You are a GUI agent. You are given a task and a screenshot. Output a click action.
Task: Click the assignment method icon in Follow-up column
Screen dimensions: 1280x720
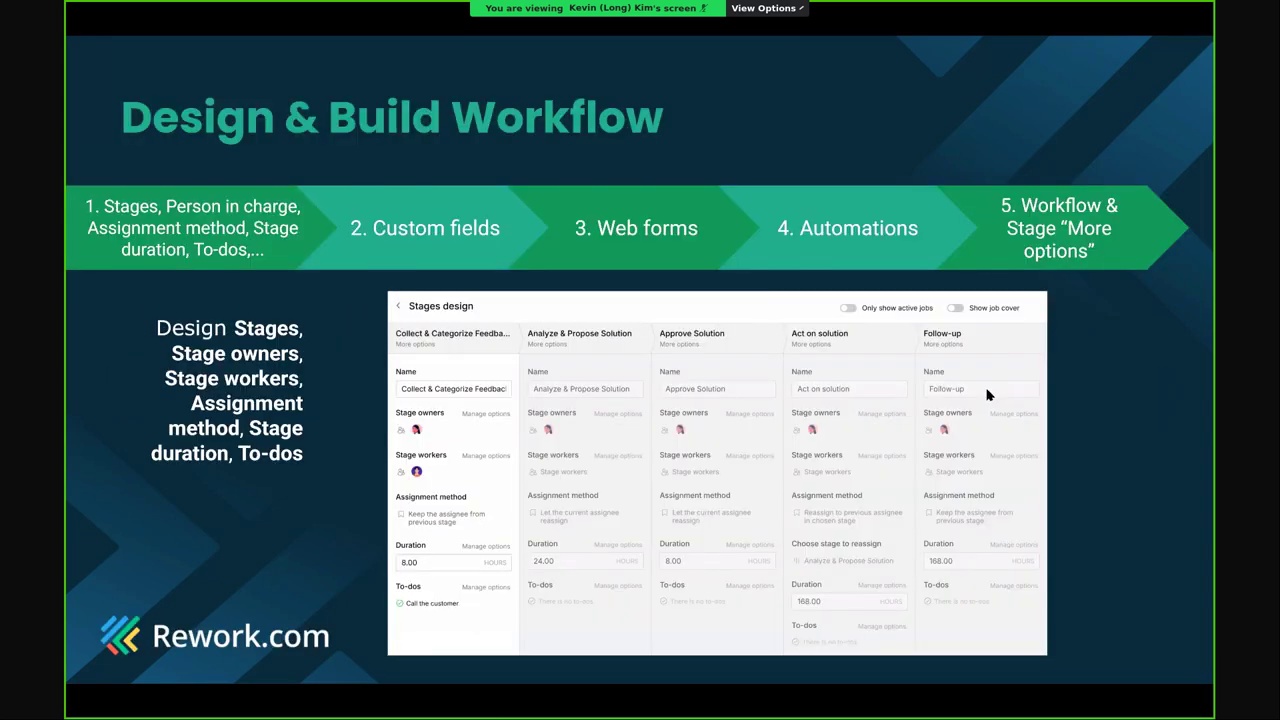pos(929,513)
